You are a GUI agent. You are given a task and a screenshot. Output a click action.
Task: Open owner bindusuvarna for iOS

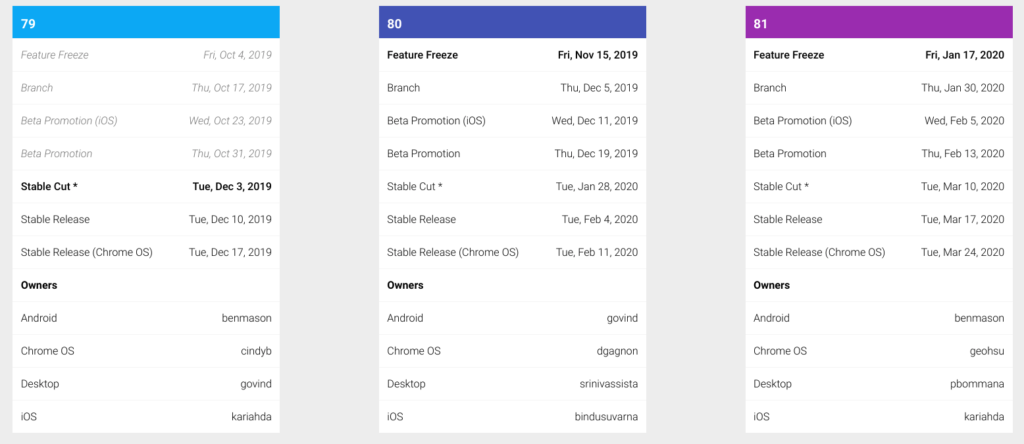pos(606,417)
